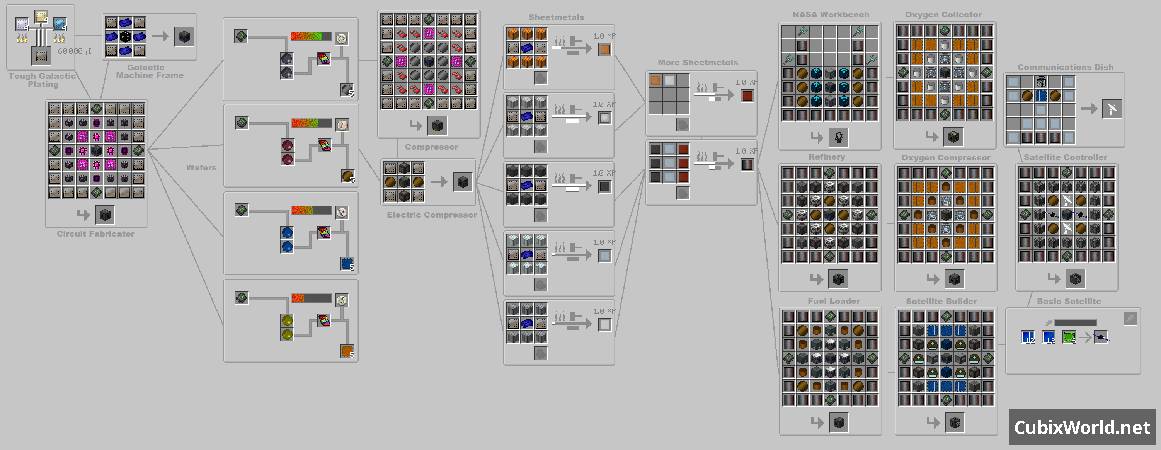The image size is (1161, 450).
Task: Click the progress bar in the gray wafer recipe
Action: pyautogui.click(x=311, y=36)
